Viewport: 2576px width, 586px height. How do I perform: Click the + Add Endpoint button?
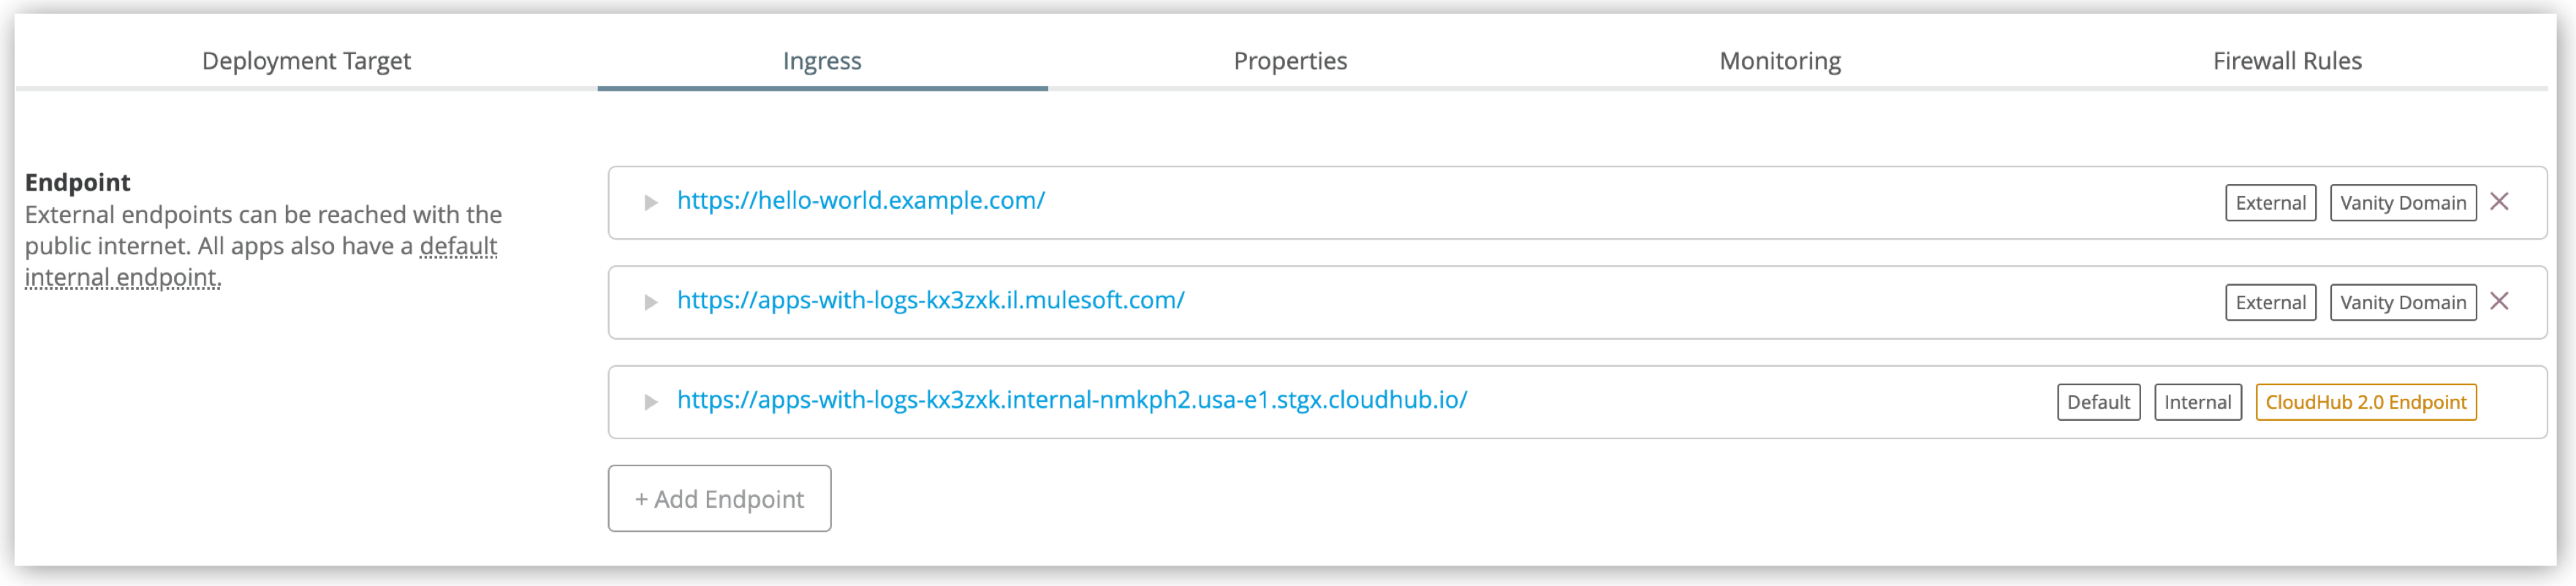pyautogui.click(x=719, y=498)
